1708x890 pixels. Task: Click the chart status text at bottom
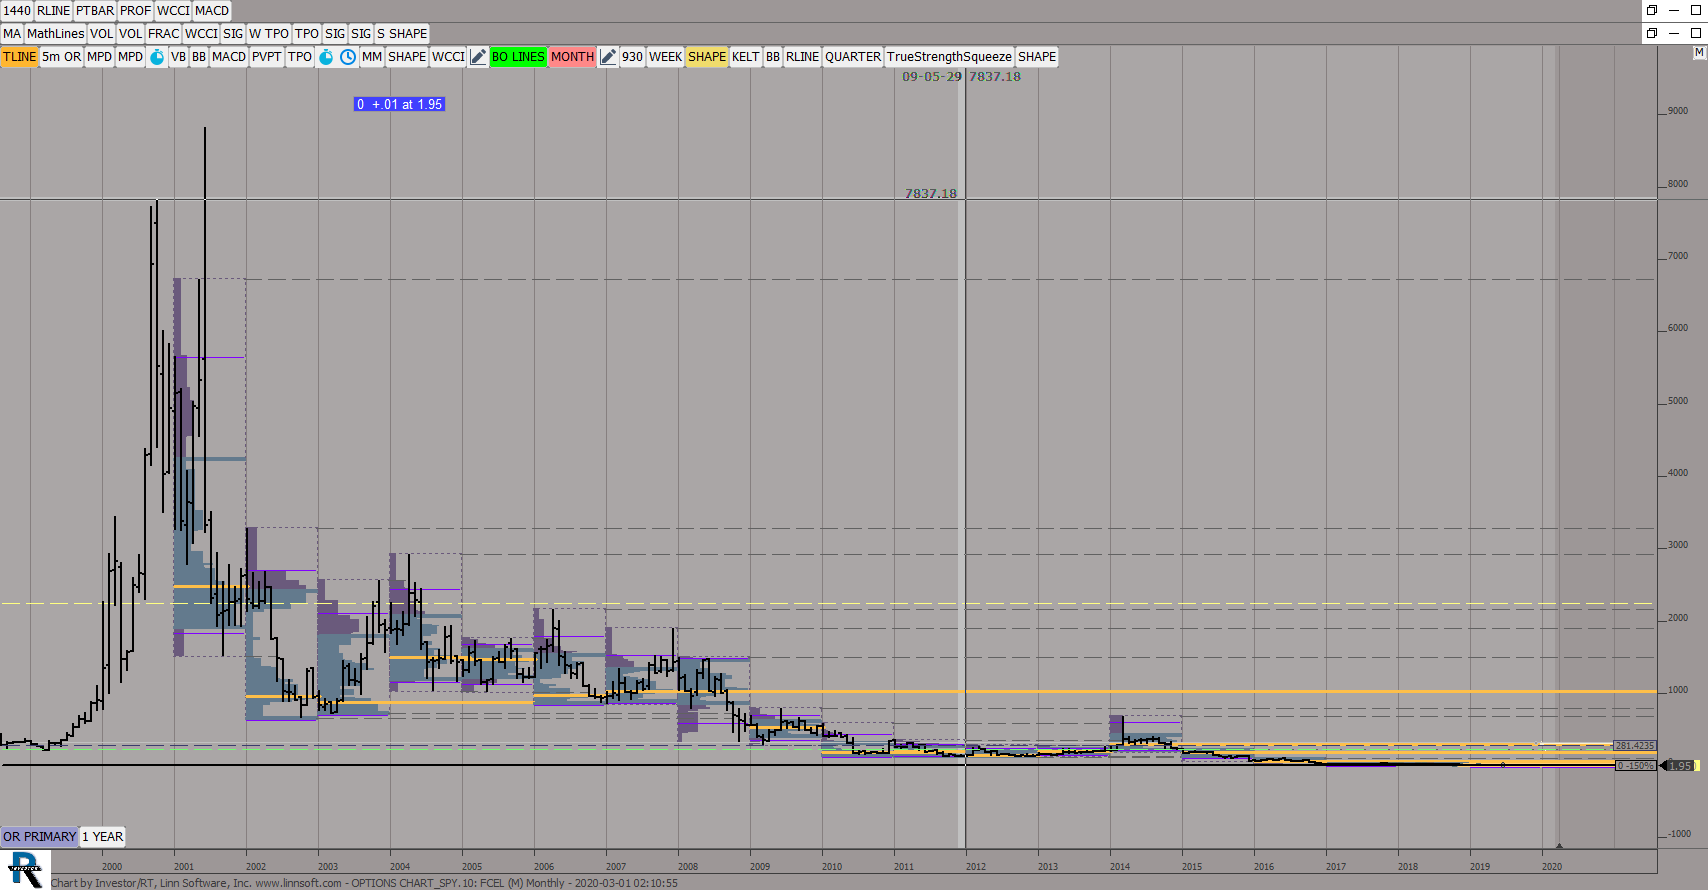(364, 883)
